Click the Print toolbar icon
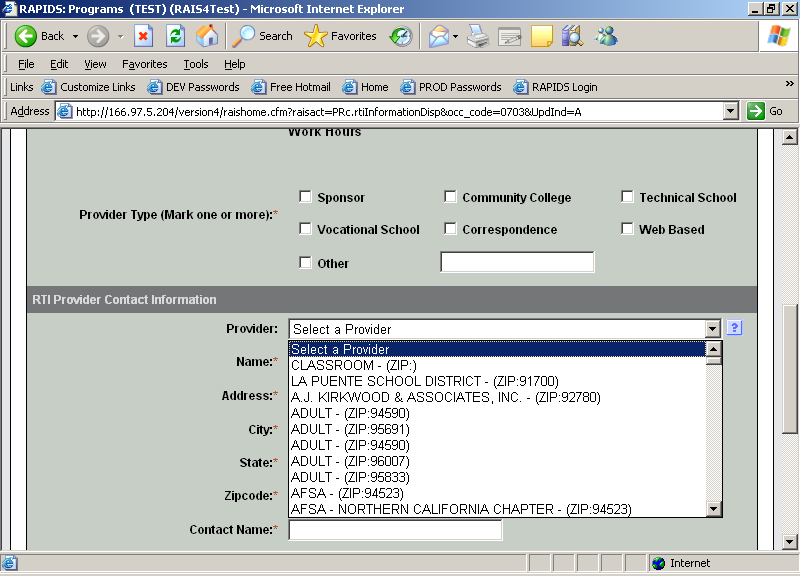Viewport: 800px width, 576px height. 478,36
